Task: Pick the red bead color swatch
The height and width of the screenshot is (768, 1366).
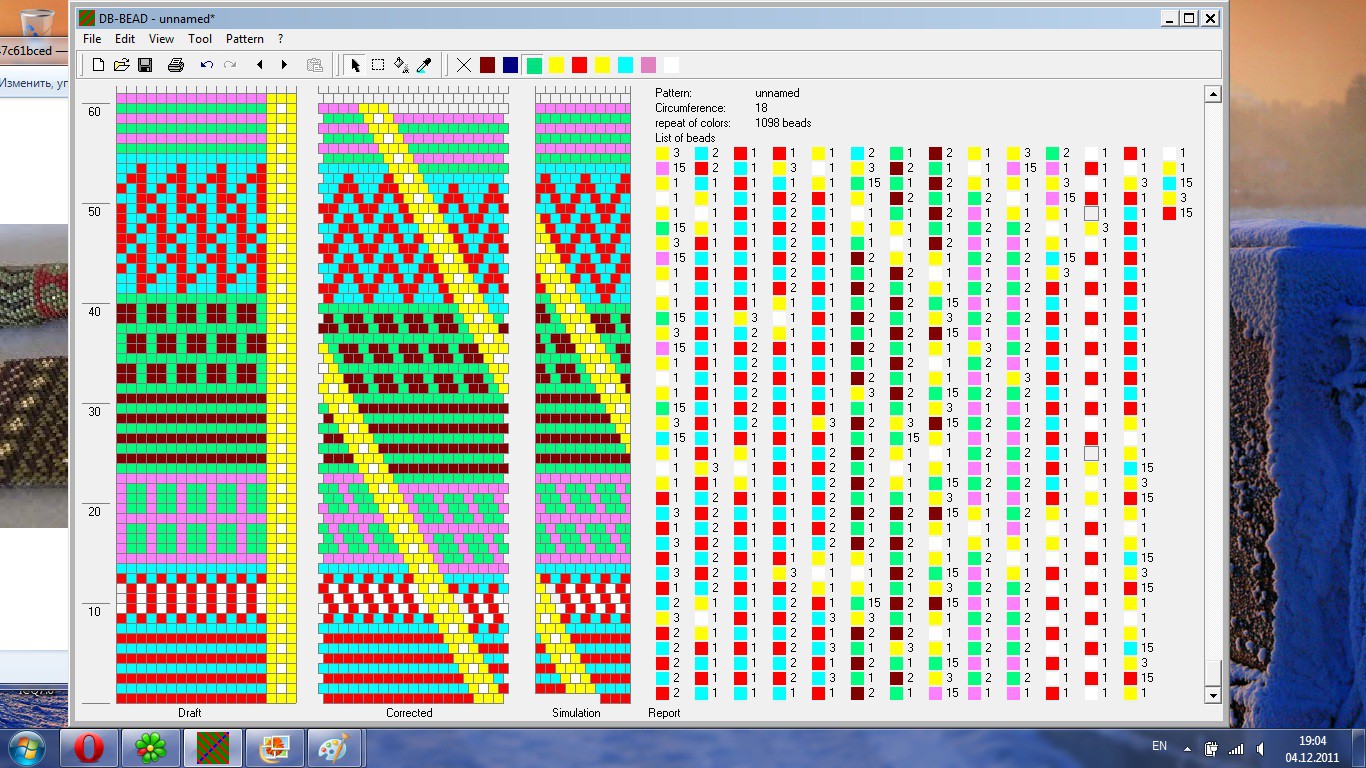Action: coord(579,65)
